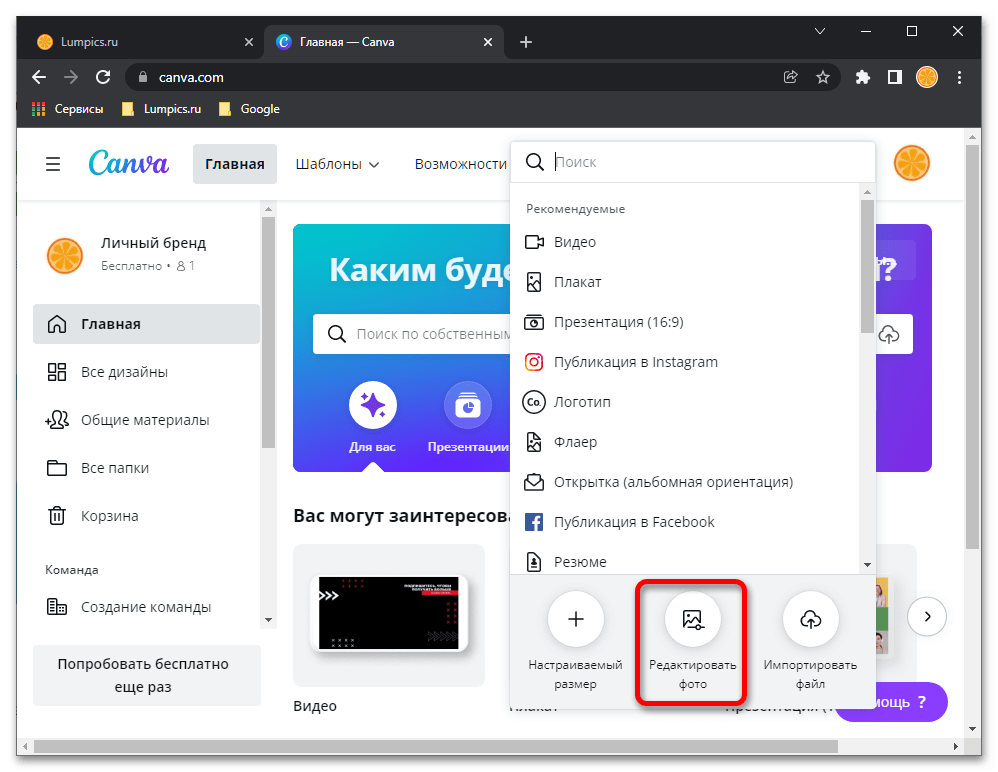
Task: Choose 'Логотип' in the recommended list
Action: pos(581,402)
